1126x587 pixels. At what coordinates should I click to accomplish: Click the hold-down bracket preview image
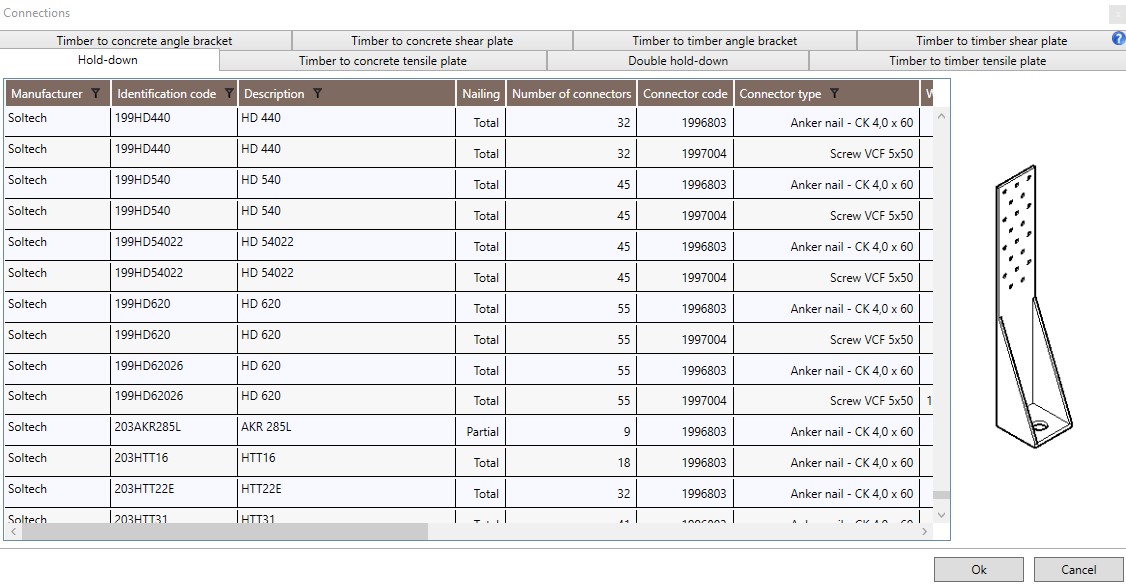pos(1033,307)
